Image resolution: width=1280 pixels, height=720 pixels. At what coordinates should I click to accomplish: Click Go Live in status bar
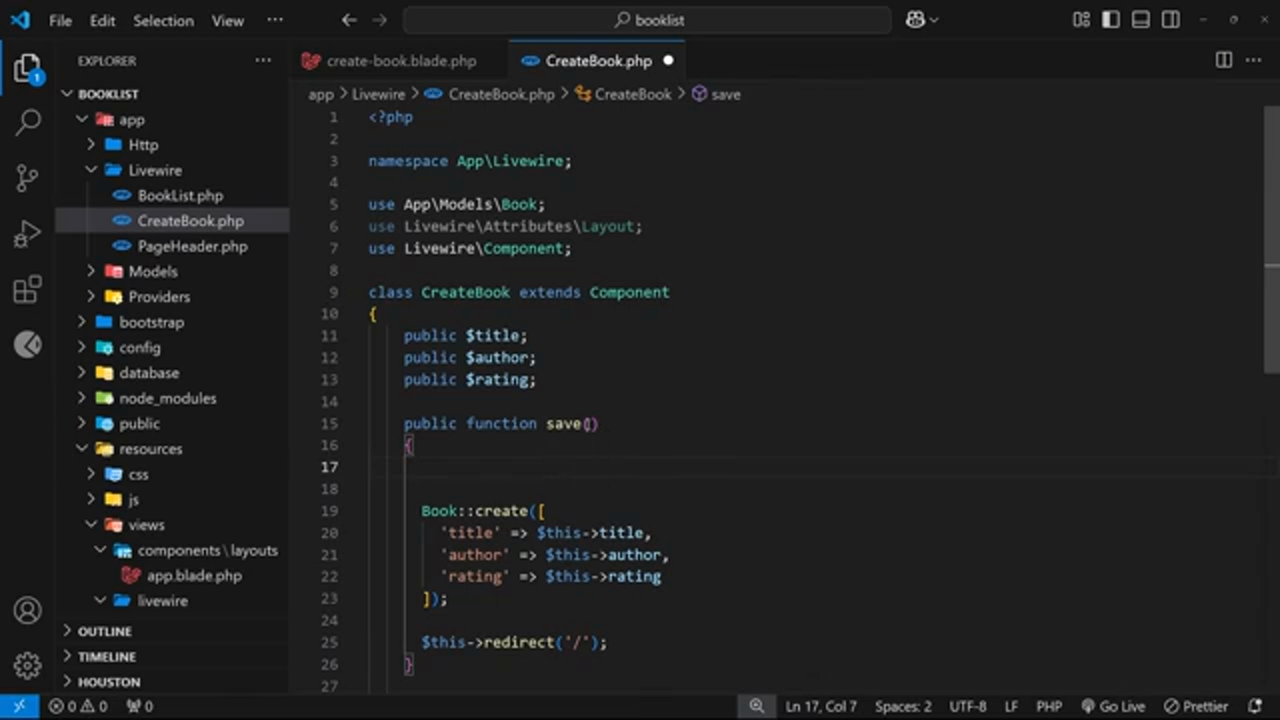click(x=1112, y=706)
